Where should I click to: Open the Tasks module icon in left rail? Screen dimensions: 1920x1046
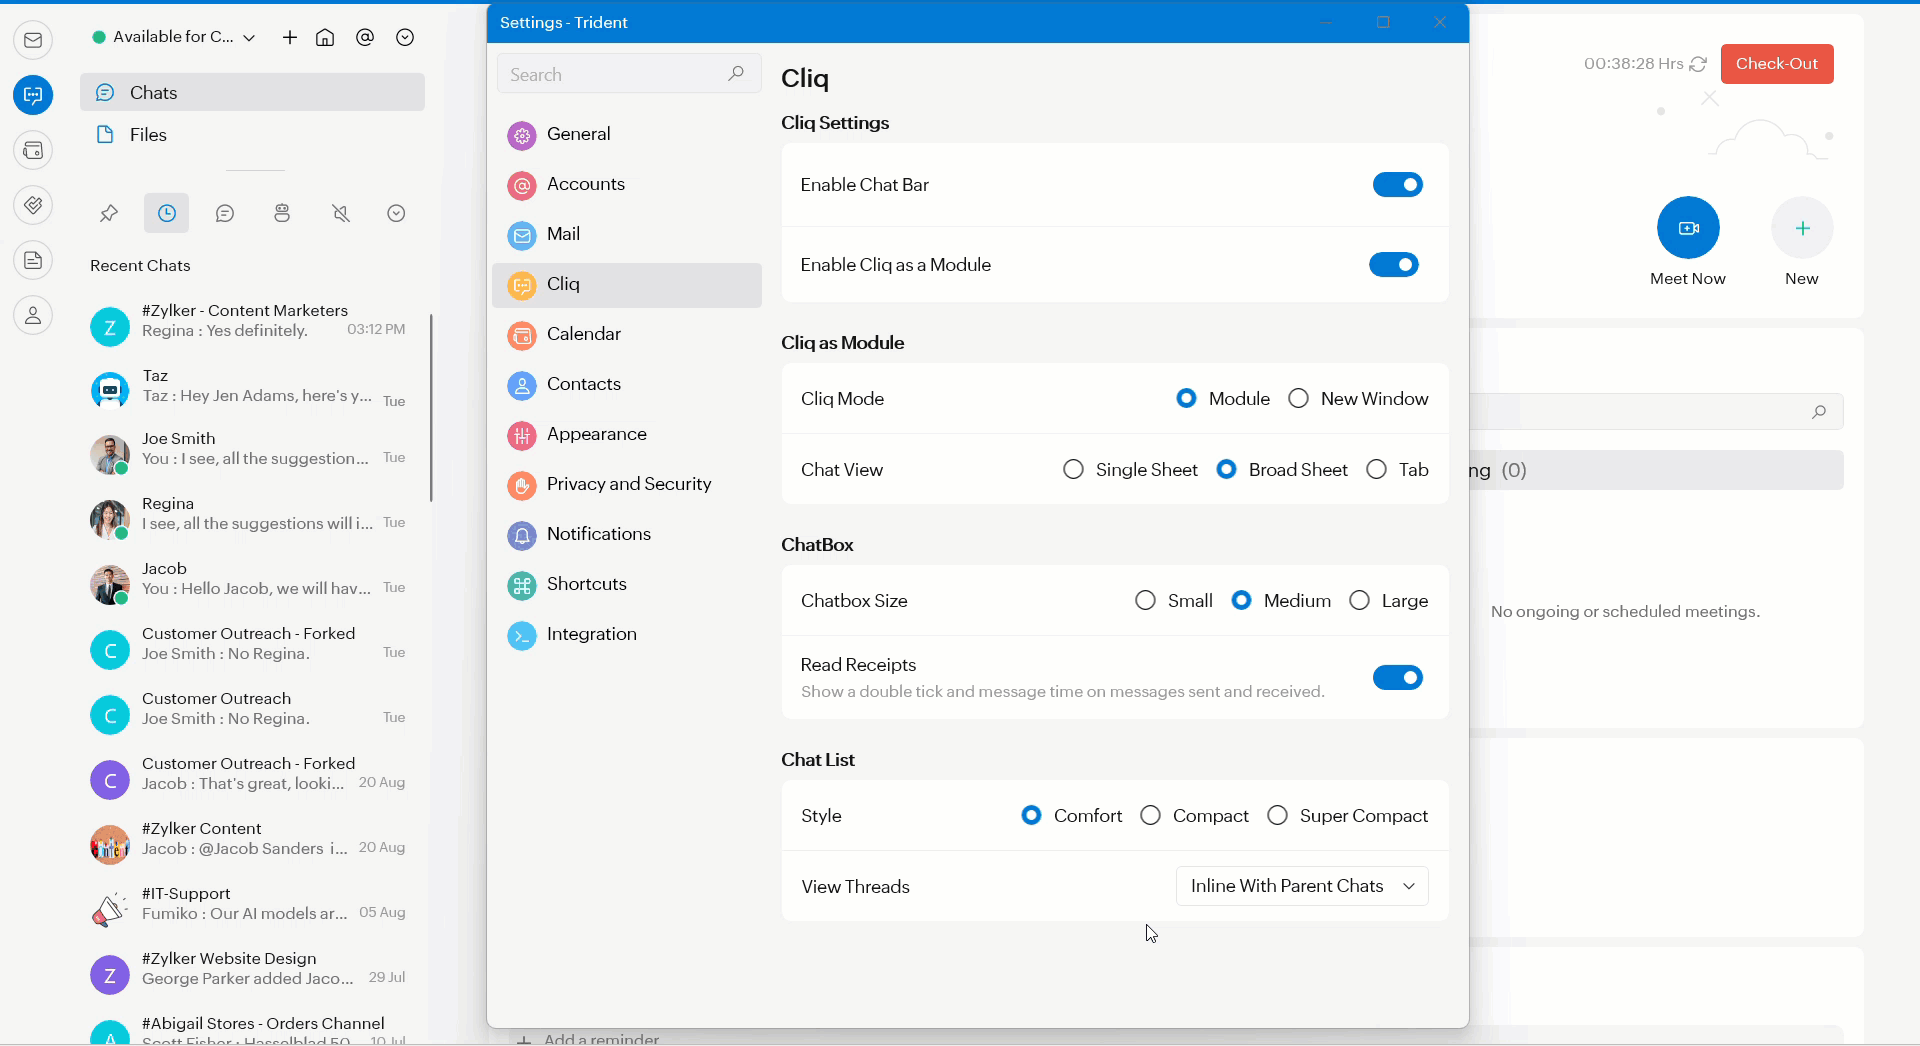click(x=33, y=205)
